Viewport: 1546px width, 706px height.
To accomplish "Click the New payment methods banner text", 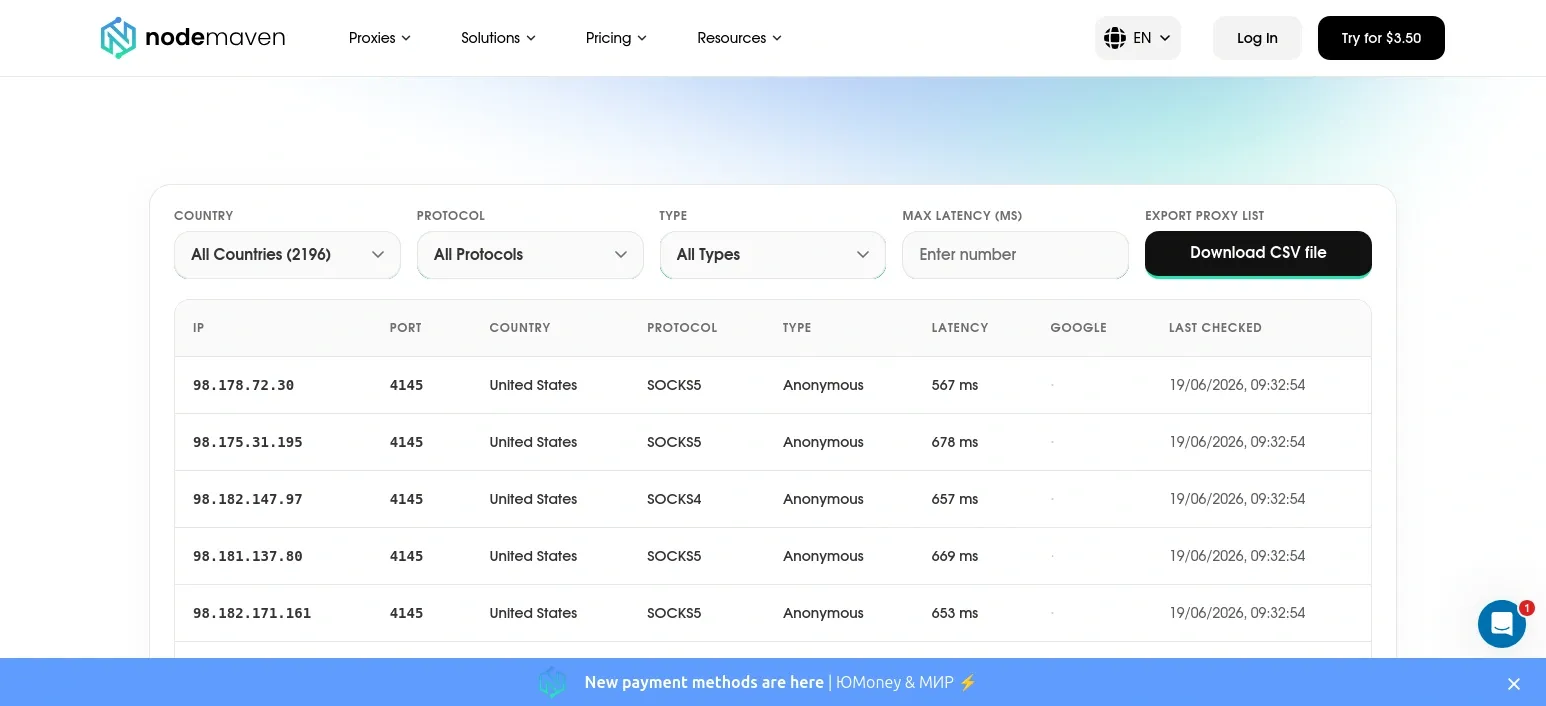I will (x=704, y=682).
